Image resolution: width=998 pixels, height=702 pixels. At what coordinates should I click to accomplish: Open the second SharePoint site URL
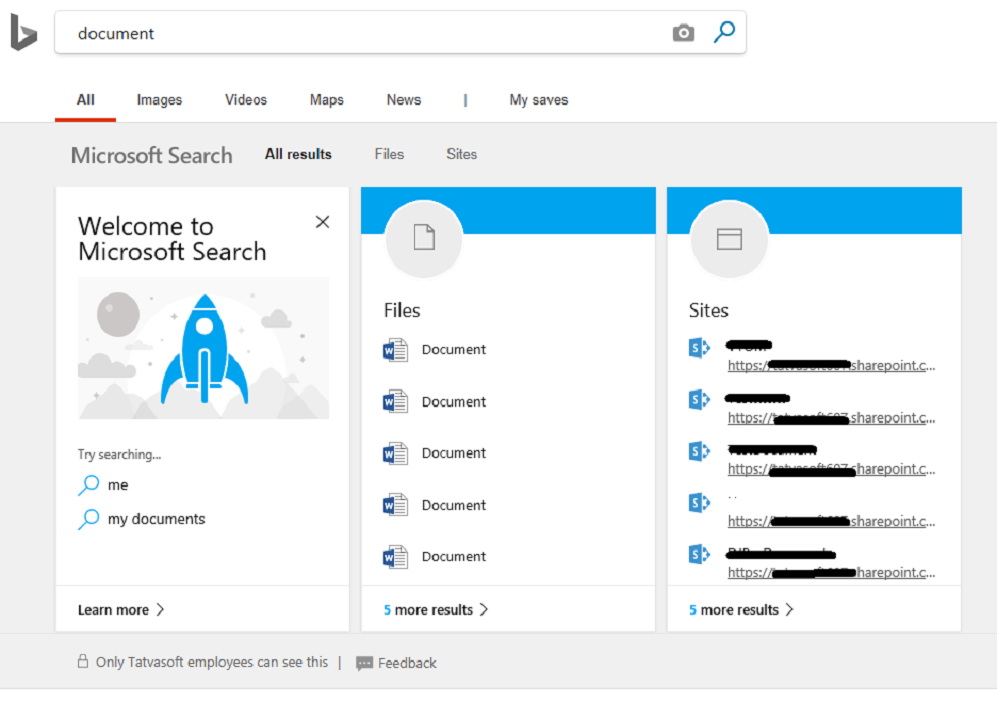pyautogui.click(x=831, y=418)
